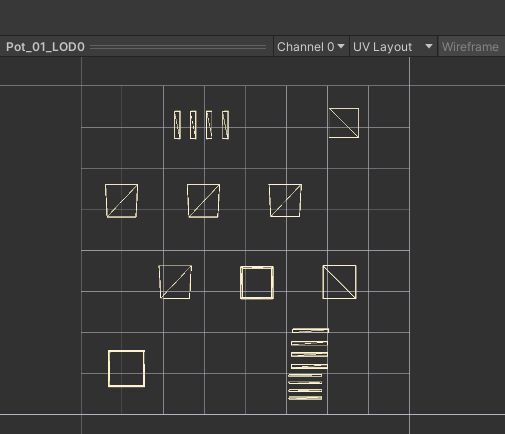Click the arrow beside Channel 0

341,46
